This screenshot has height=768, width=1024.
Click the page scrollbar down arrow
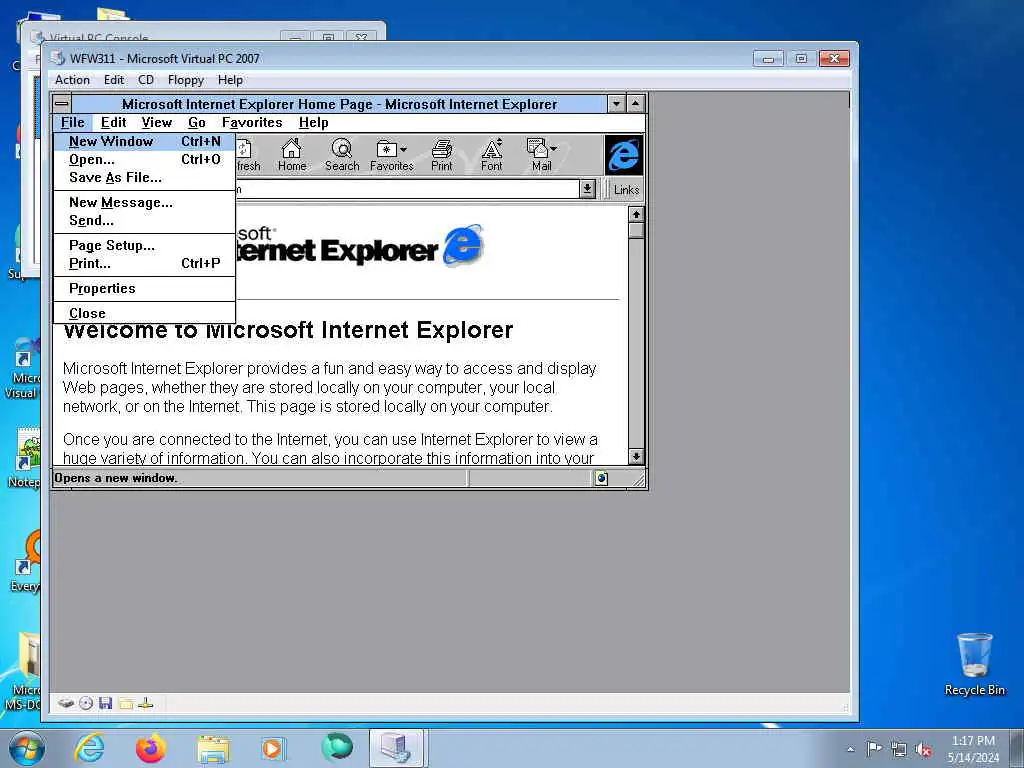click(636, 456)
